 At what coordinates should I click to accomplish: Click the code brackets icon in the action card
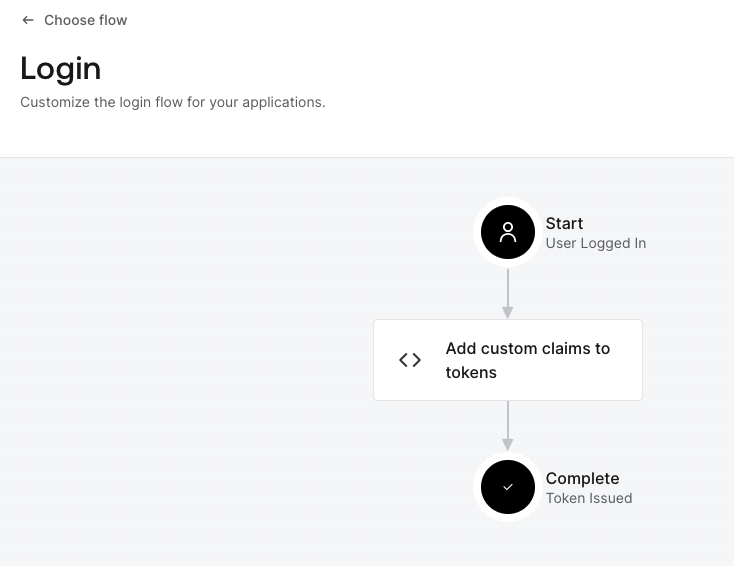pos(410,360)
